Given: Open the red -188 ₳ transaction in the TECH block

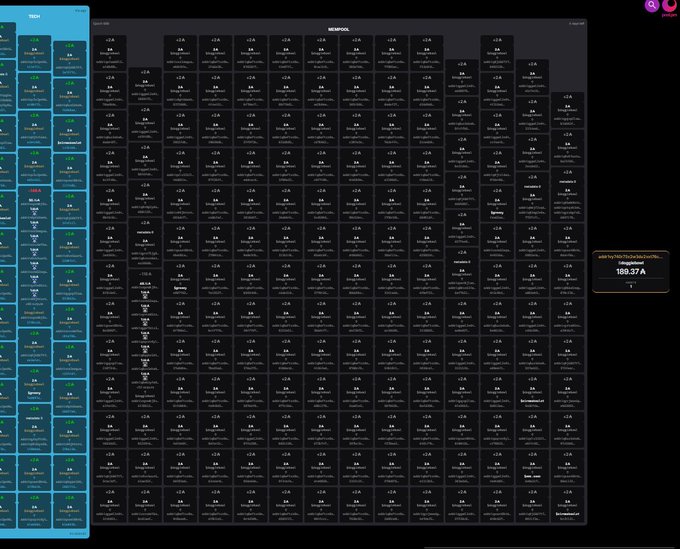Looking at the screenshot, I should tap(34, 258).
